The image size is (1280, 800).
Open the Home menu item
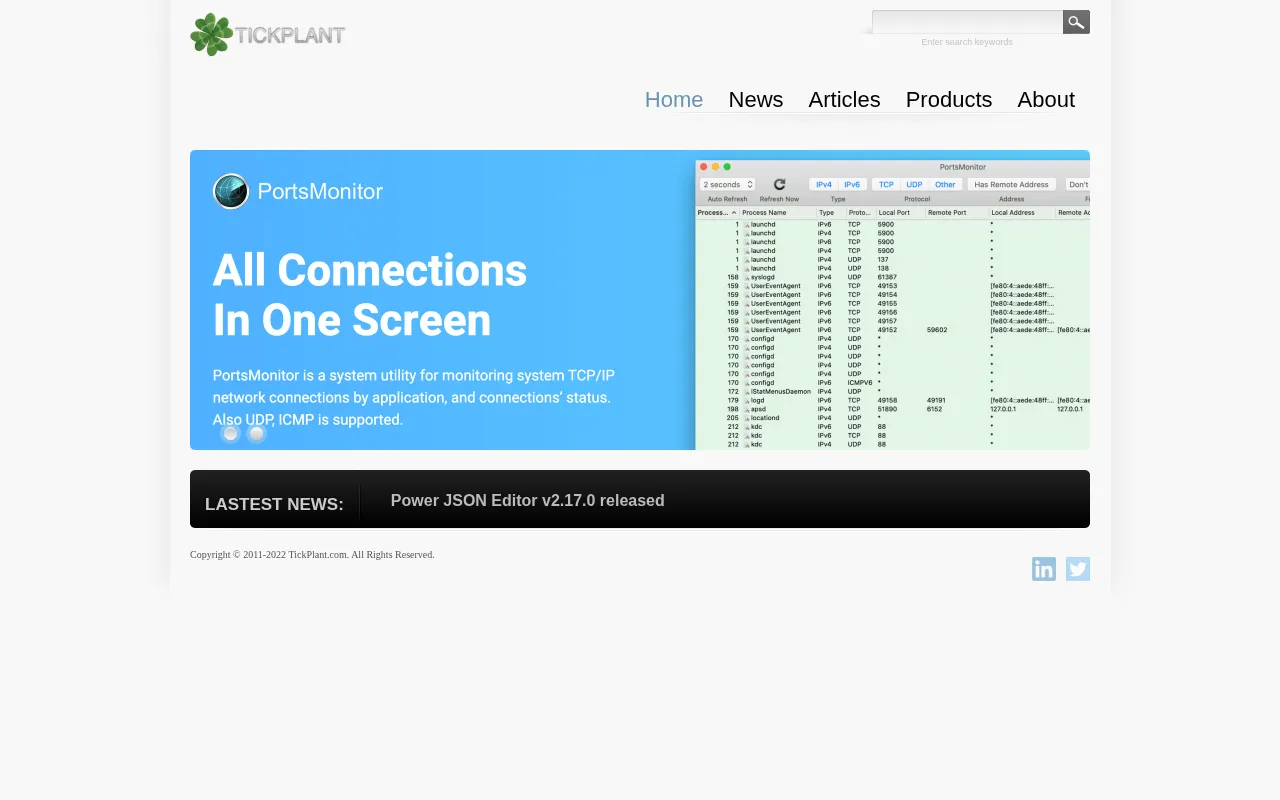tap(674, 100)
